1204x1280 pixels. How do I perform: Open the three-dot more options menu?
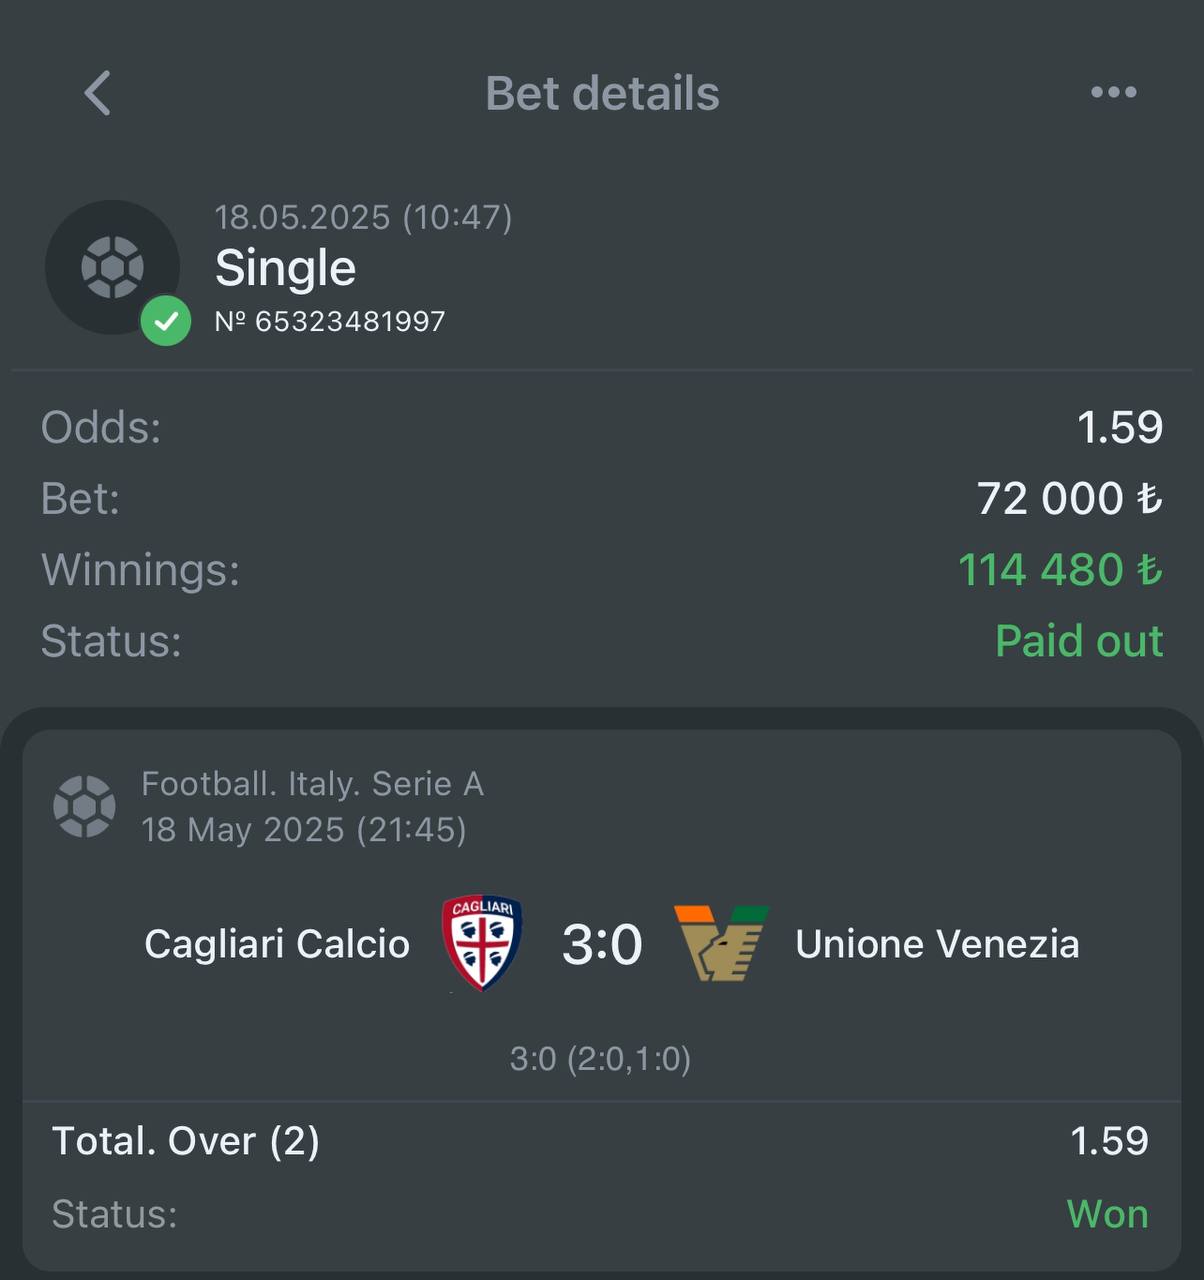click(1113, 92)
